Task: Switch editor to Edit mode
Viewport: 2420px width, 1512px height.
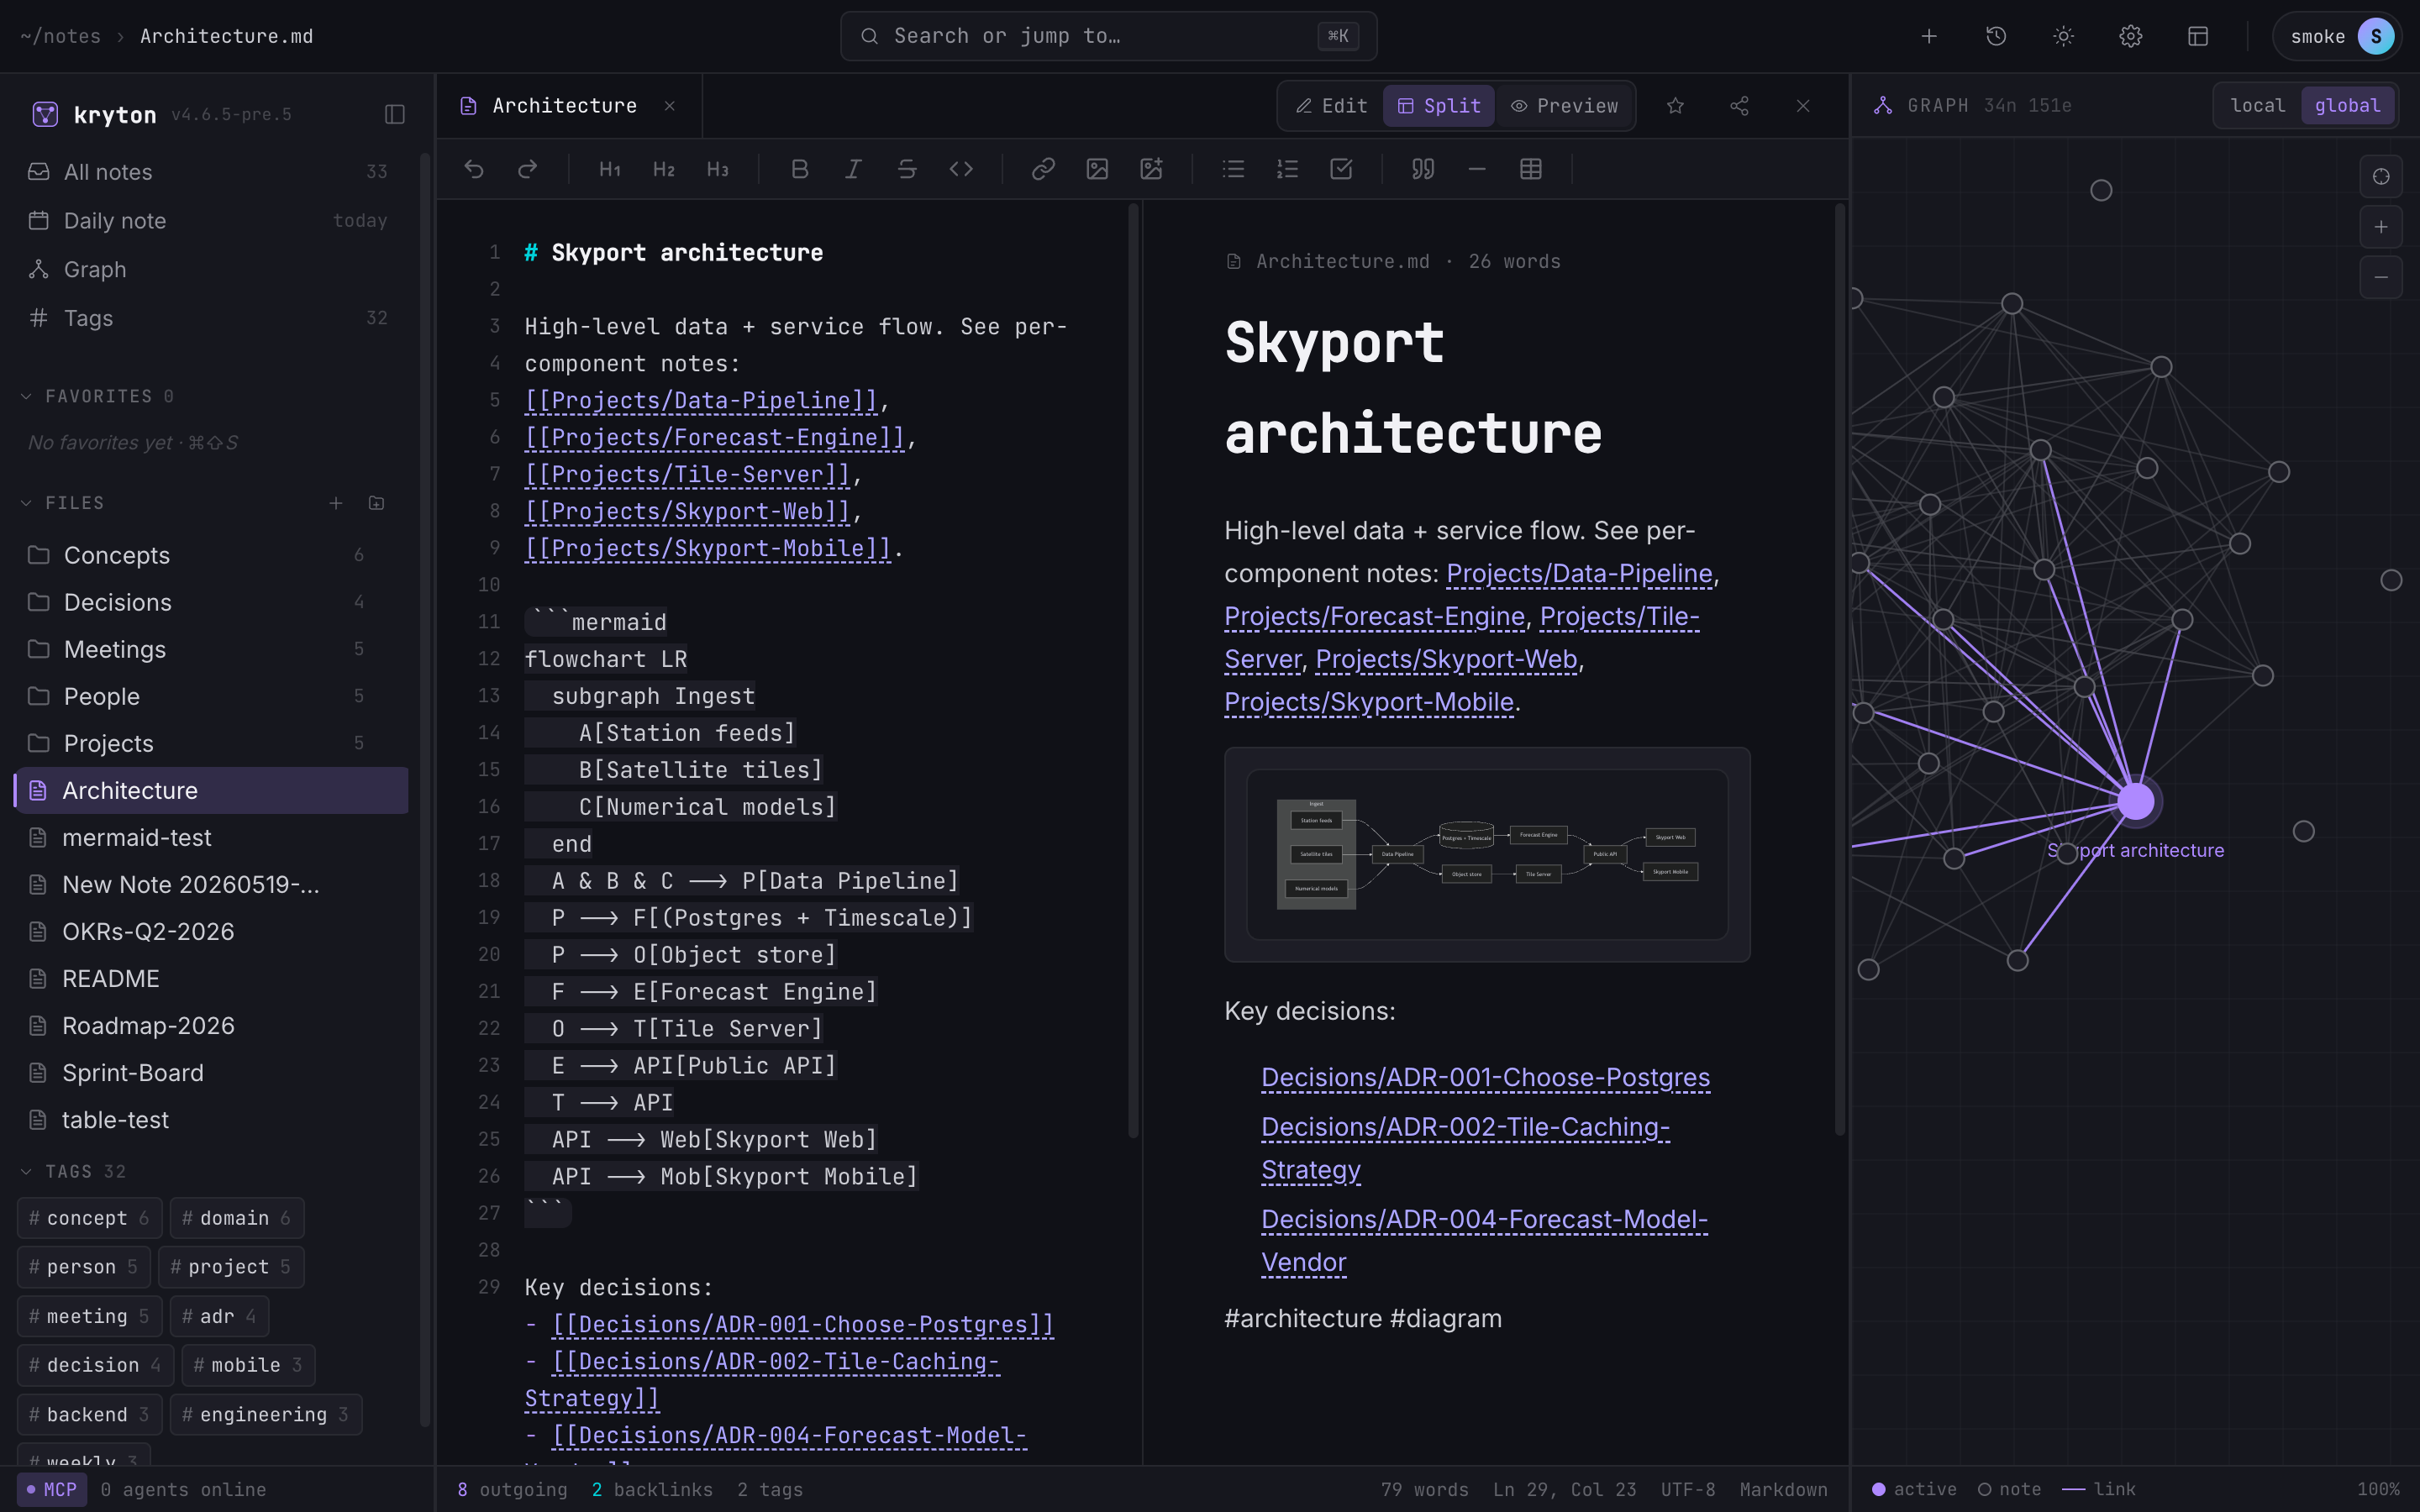Action: (x=1332, y=106)
